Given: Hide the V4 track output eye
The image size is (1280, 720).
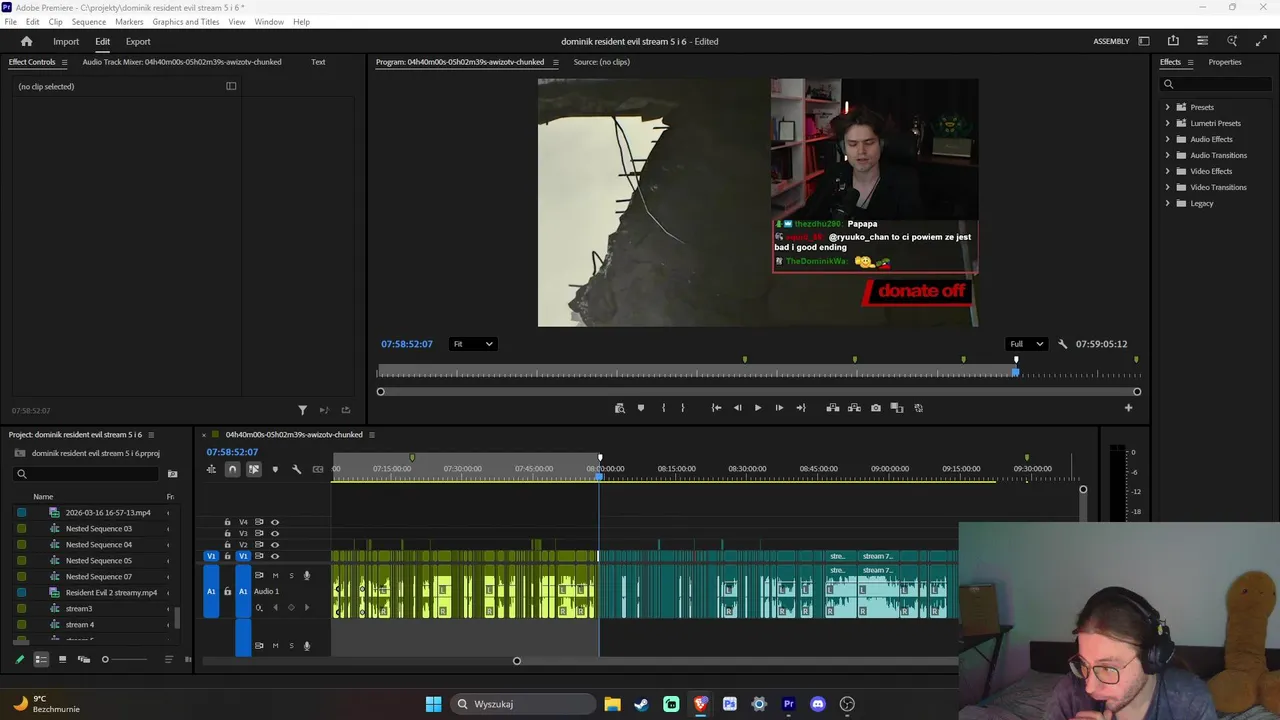Looking at the screenshot, I should click(x=275, y=522).
